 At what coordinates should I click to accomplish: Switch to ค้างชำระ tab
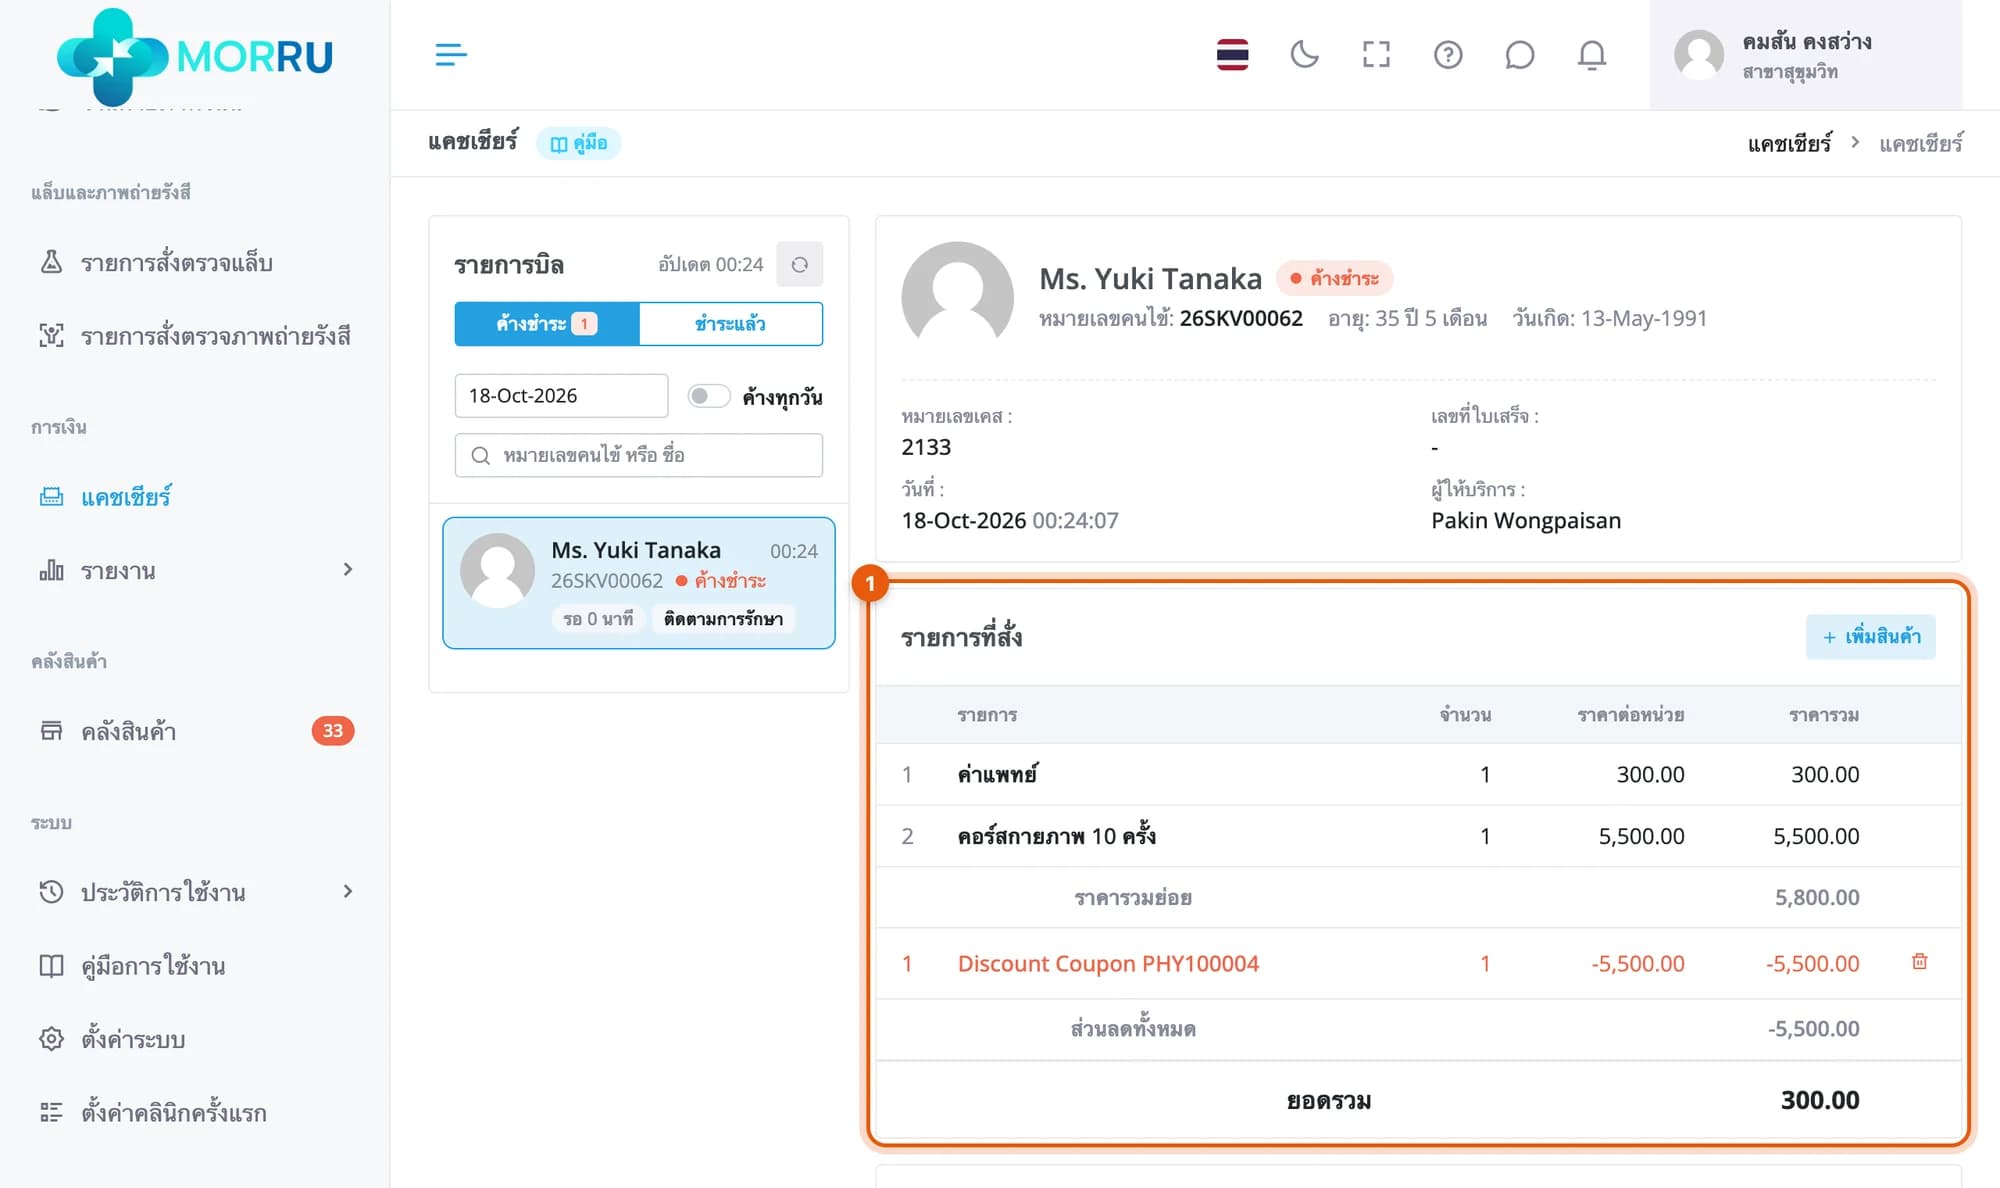(546, 324)
